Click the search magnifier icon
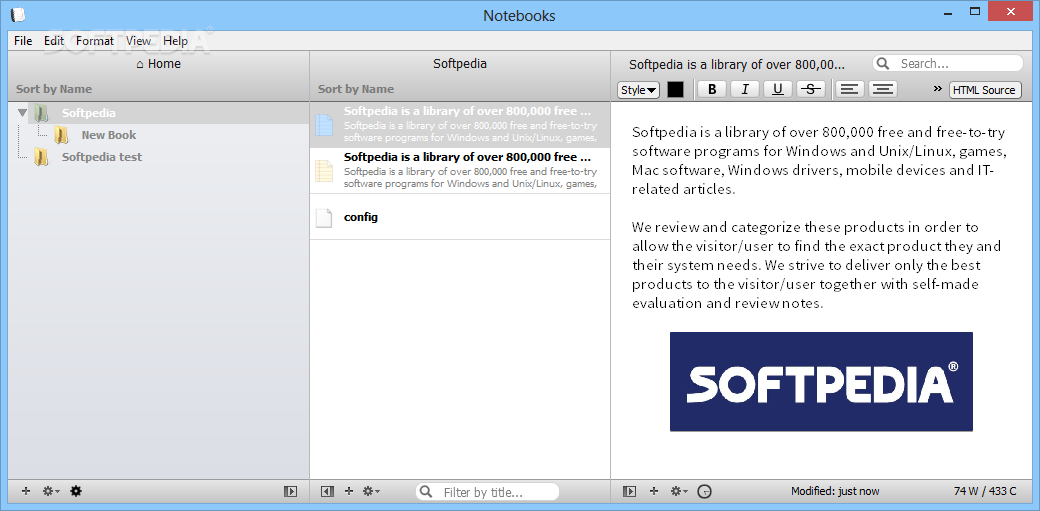Image resolution: width=1040 pixels, height=511 pixels. (883, 64)
